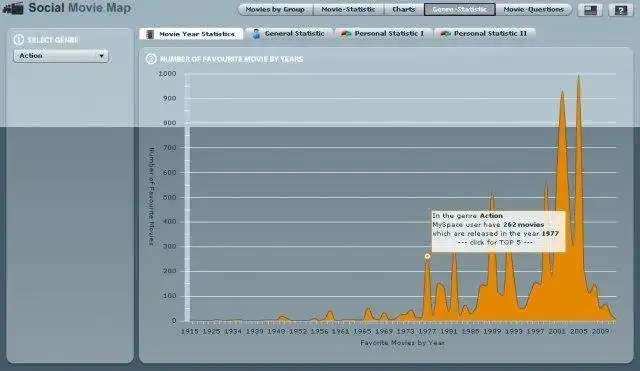Click the 1000 label on the y-axis
This screenshot has width=640, height=371.
[x=167, y=73]
